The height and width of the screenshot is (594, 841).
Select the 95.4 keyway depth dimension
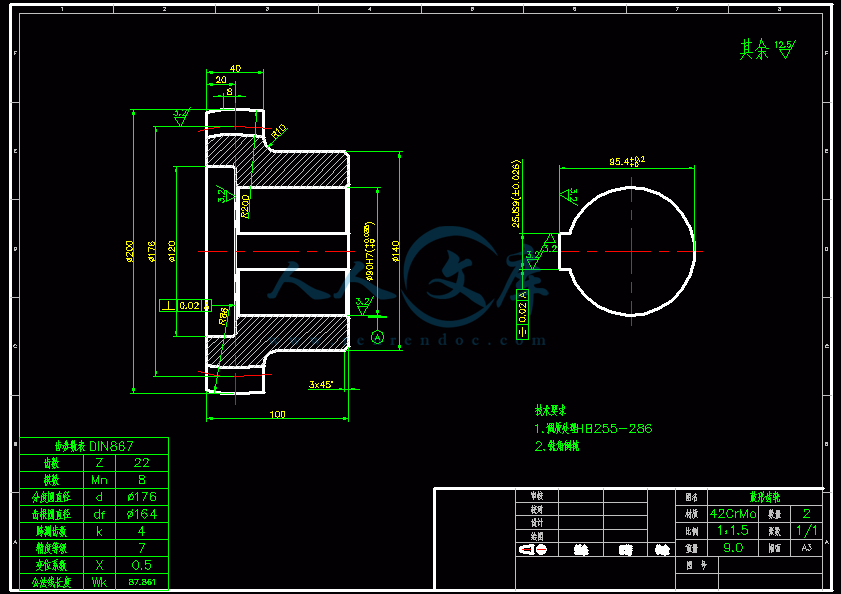click(x=626, y=161)
